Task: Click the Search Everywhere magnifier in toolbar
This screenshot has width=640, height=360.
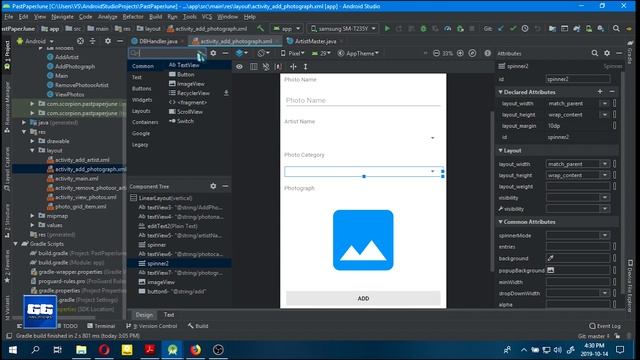Action: coord(616,29)
